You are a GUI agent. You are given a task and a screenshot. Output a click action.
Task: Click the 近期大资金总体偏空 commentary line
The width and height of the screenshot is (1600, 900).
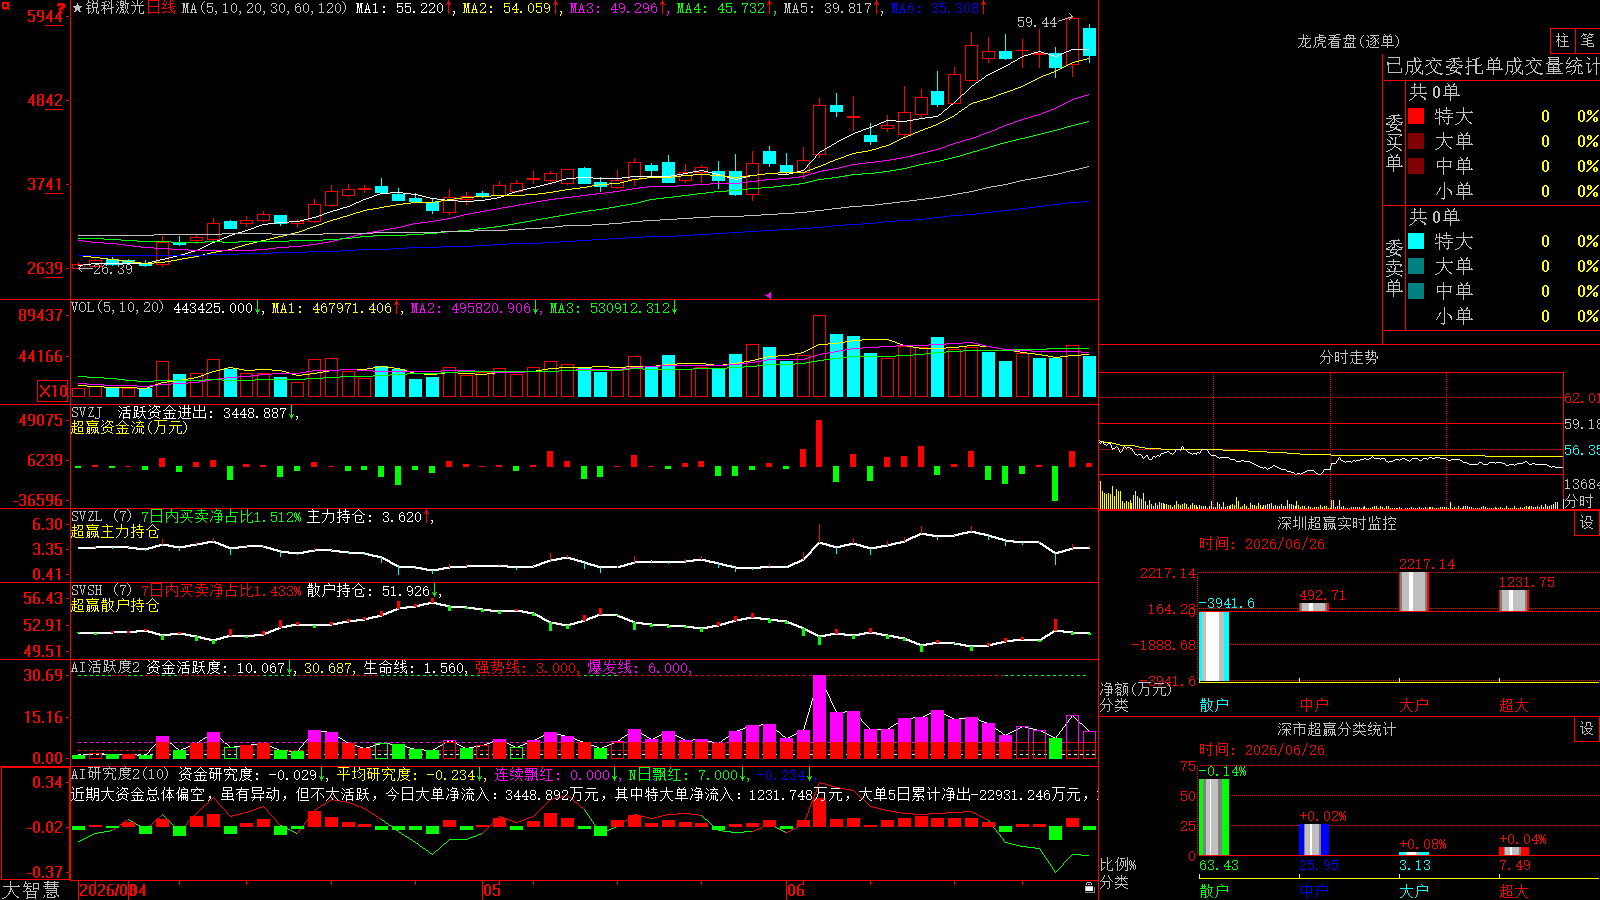584,794
